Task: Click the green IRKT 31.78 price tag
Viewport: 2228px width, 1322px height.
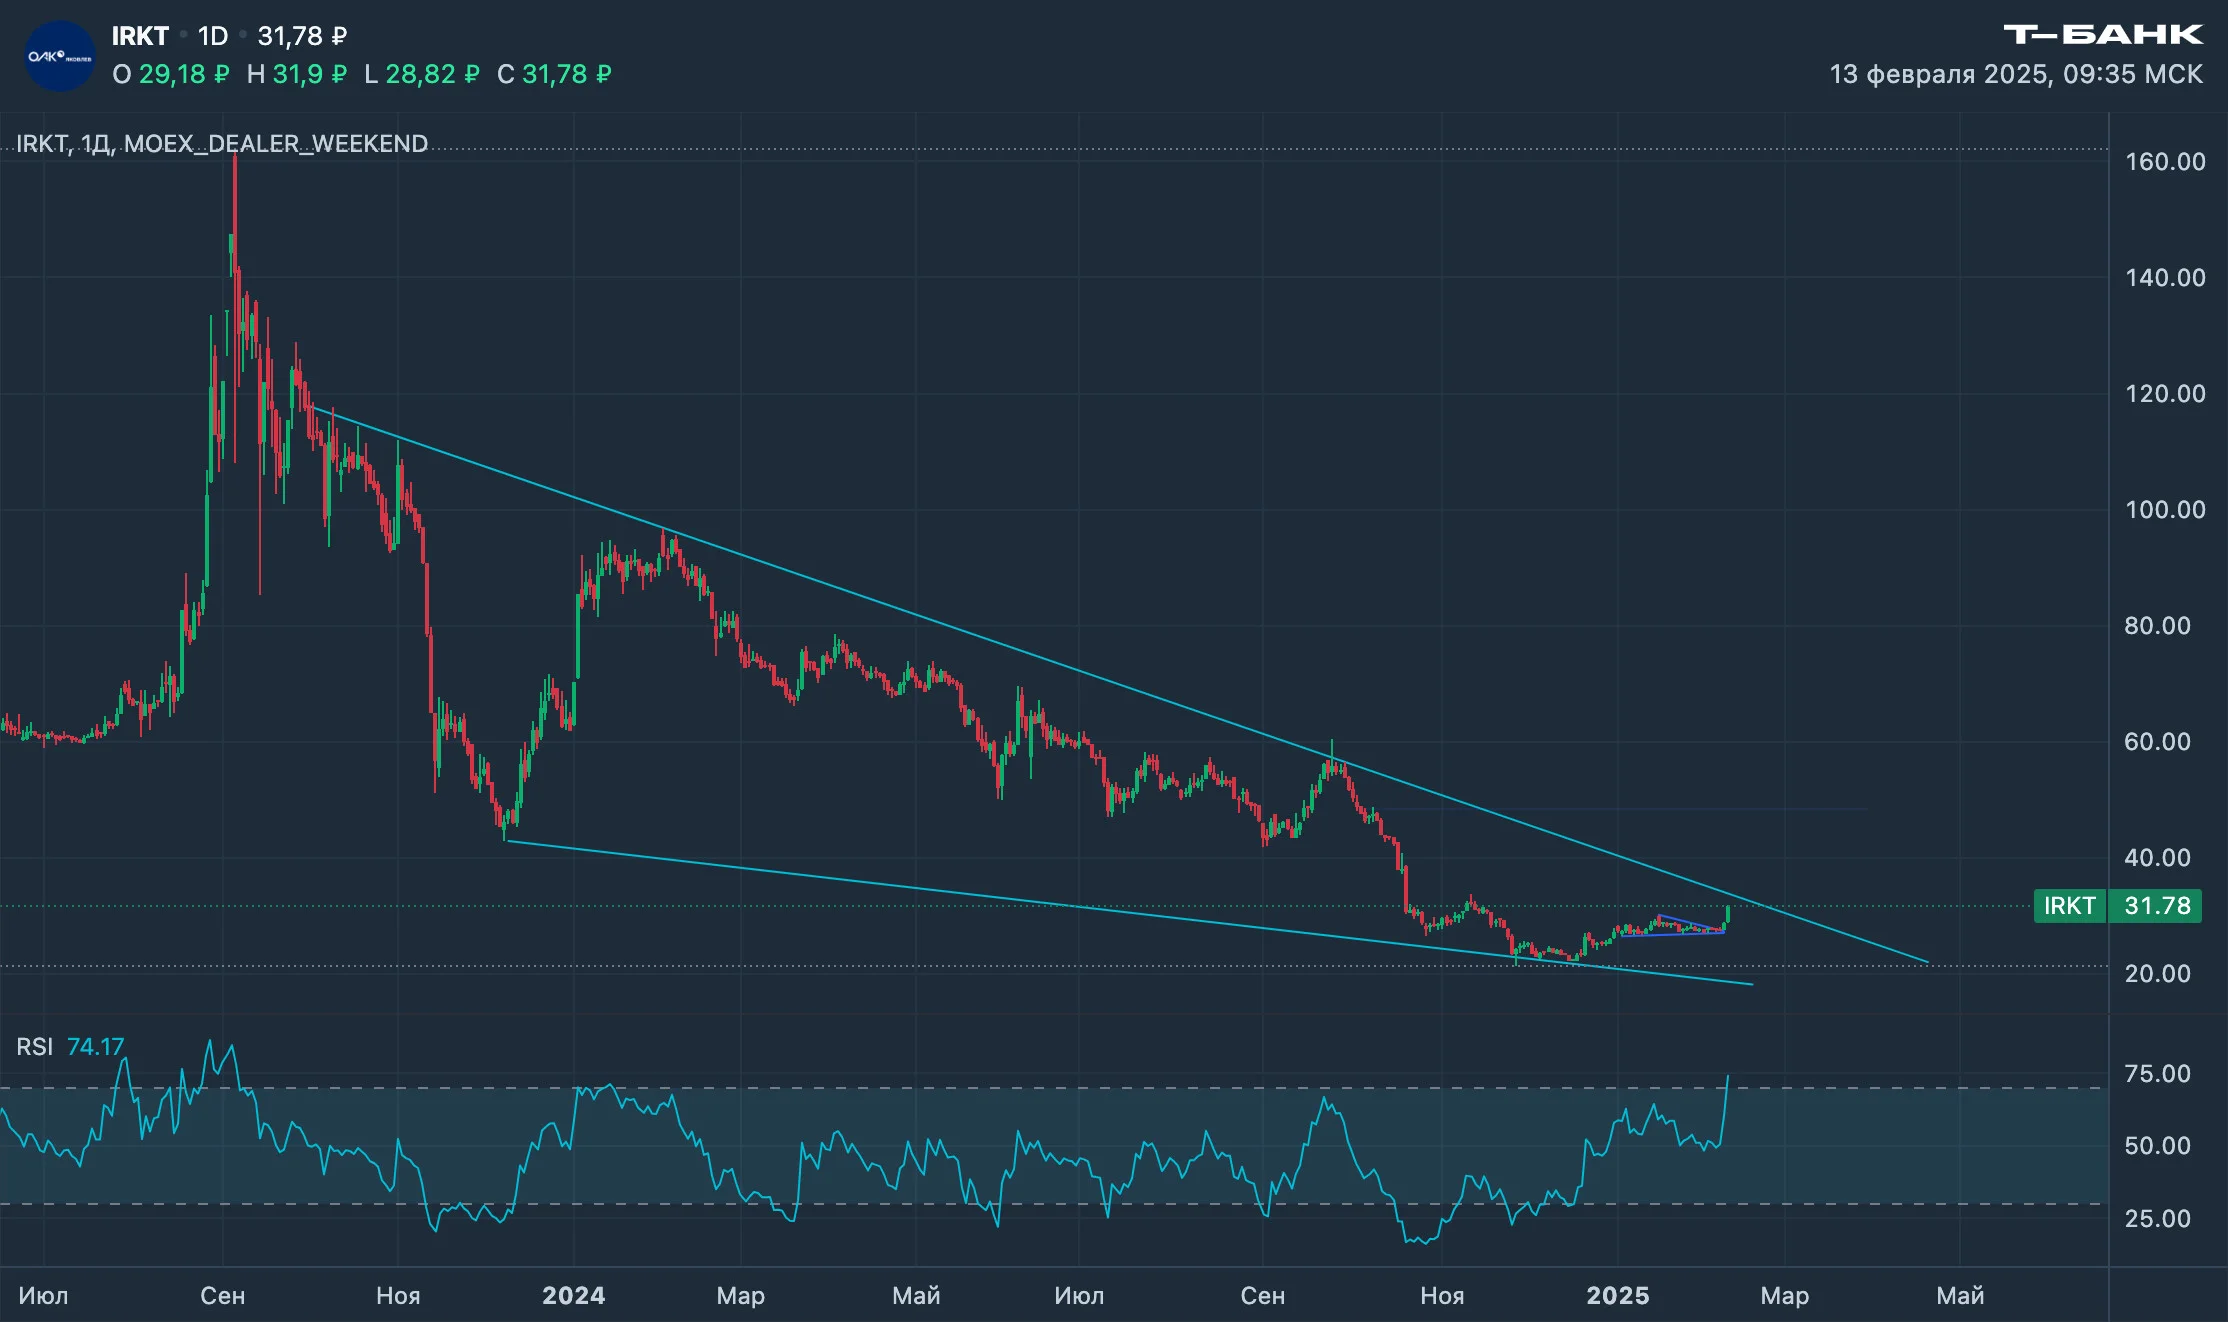Action: coord(2117,906)
